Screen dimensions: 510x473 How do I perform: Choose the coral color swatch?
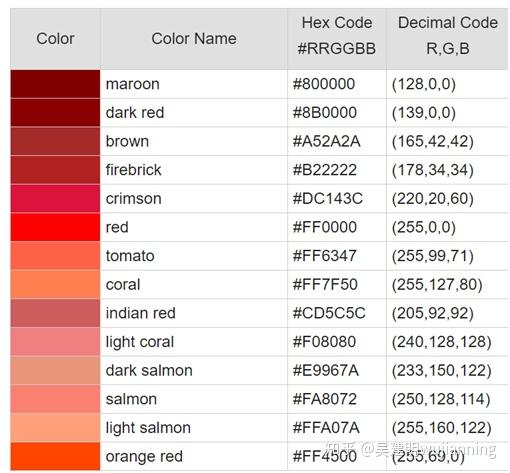coord(55,285)
